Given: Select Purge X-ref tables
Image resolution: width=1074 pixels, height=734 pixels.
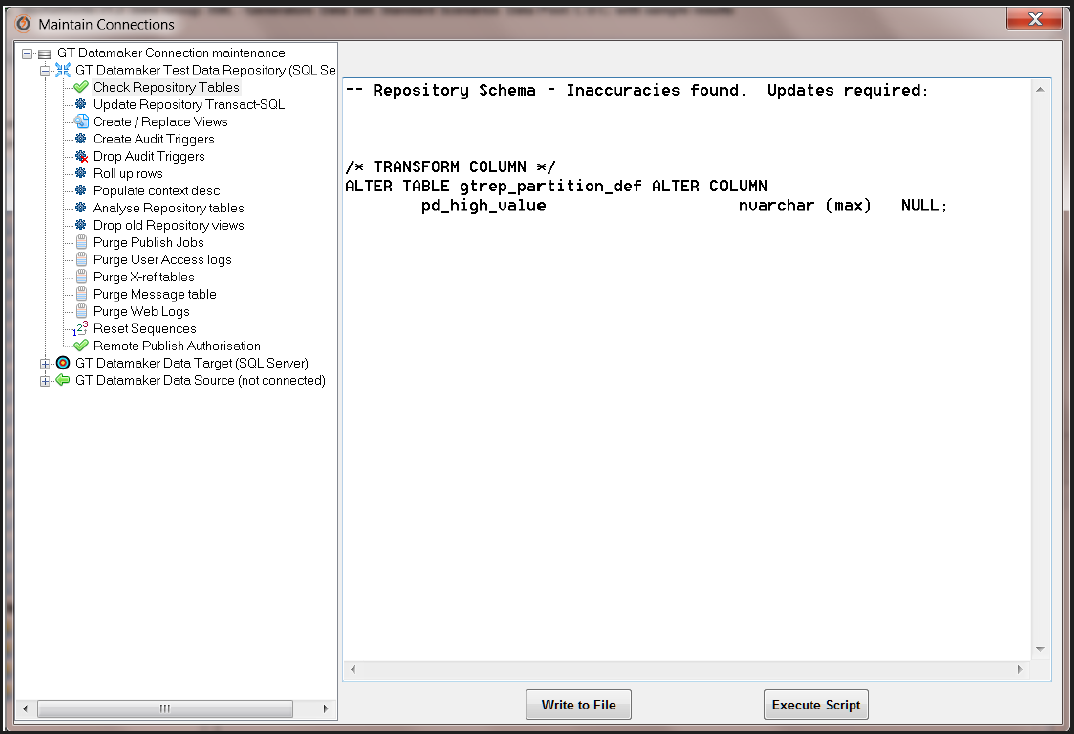Looking at the screenshot, I should (144, 277).
